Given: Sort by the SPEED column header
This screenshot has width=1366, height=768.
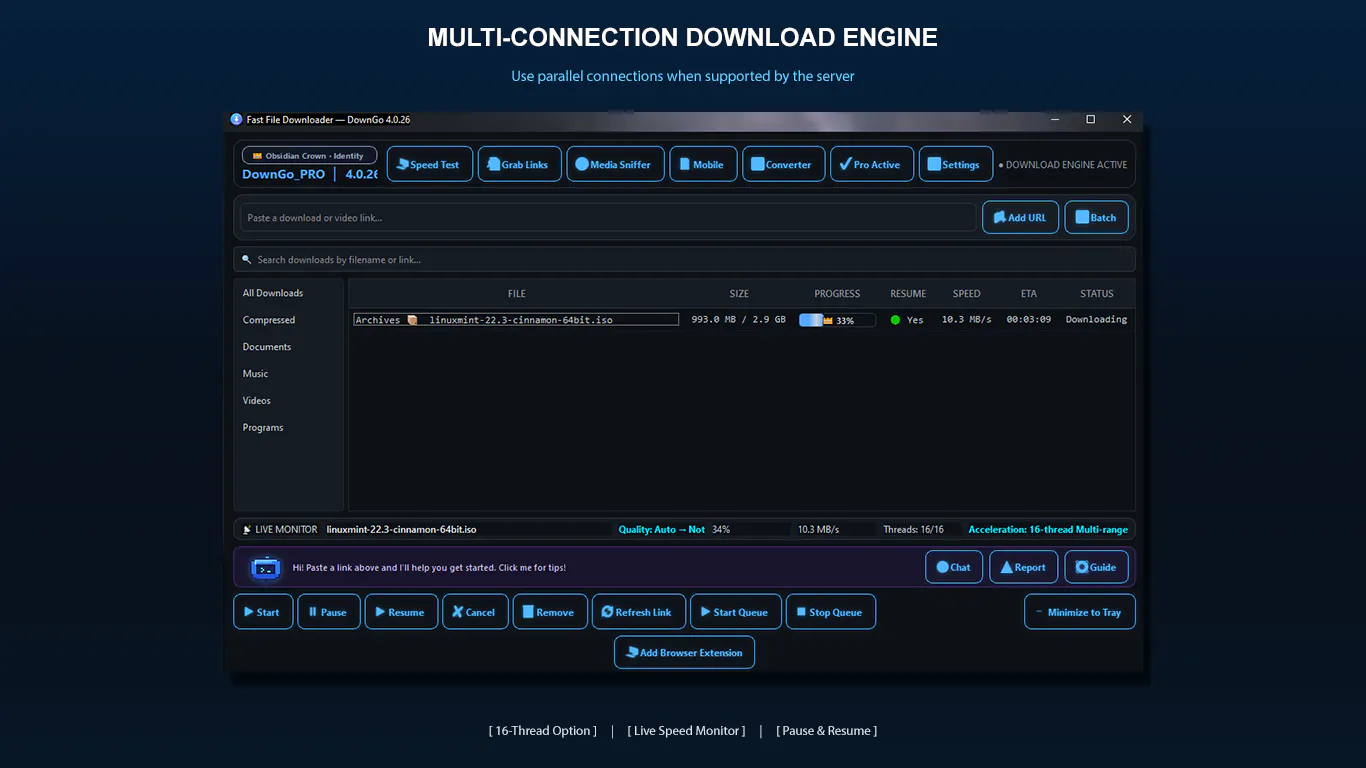Looking at the screenshot, I should (x=967, y=294).
